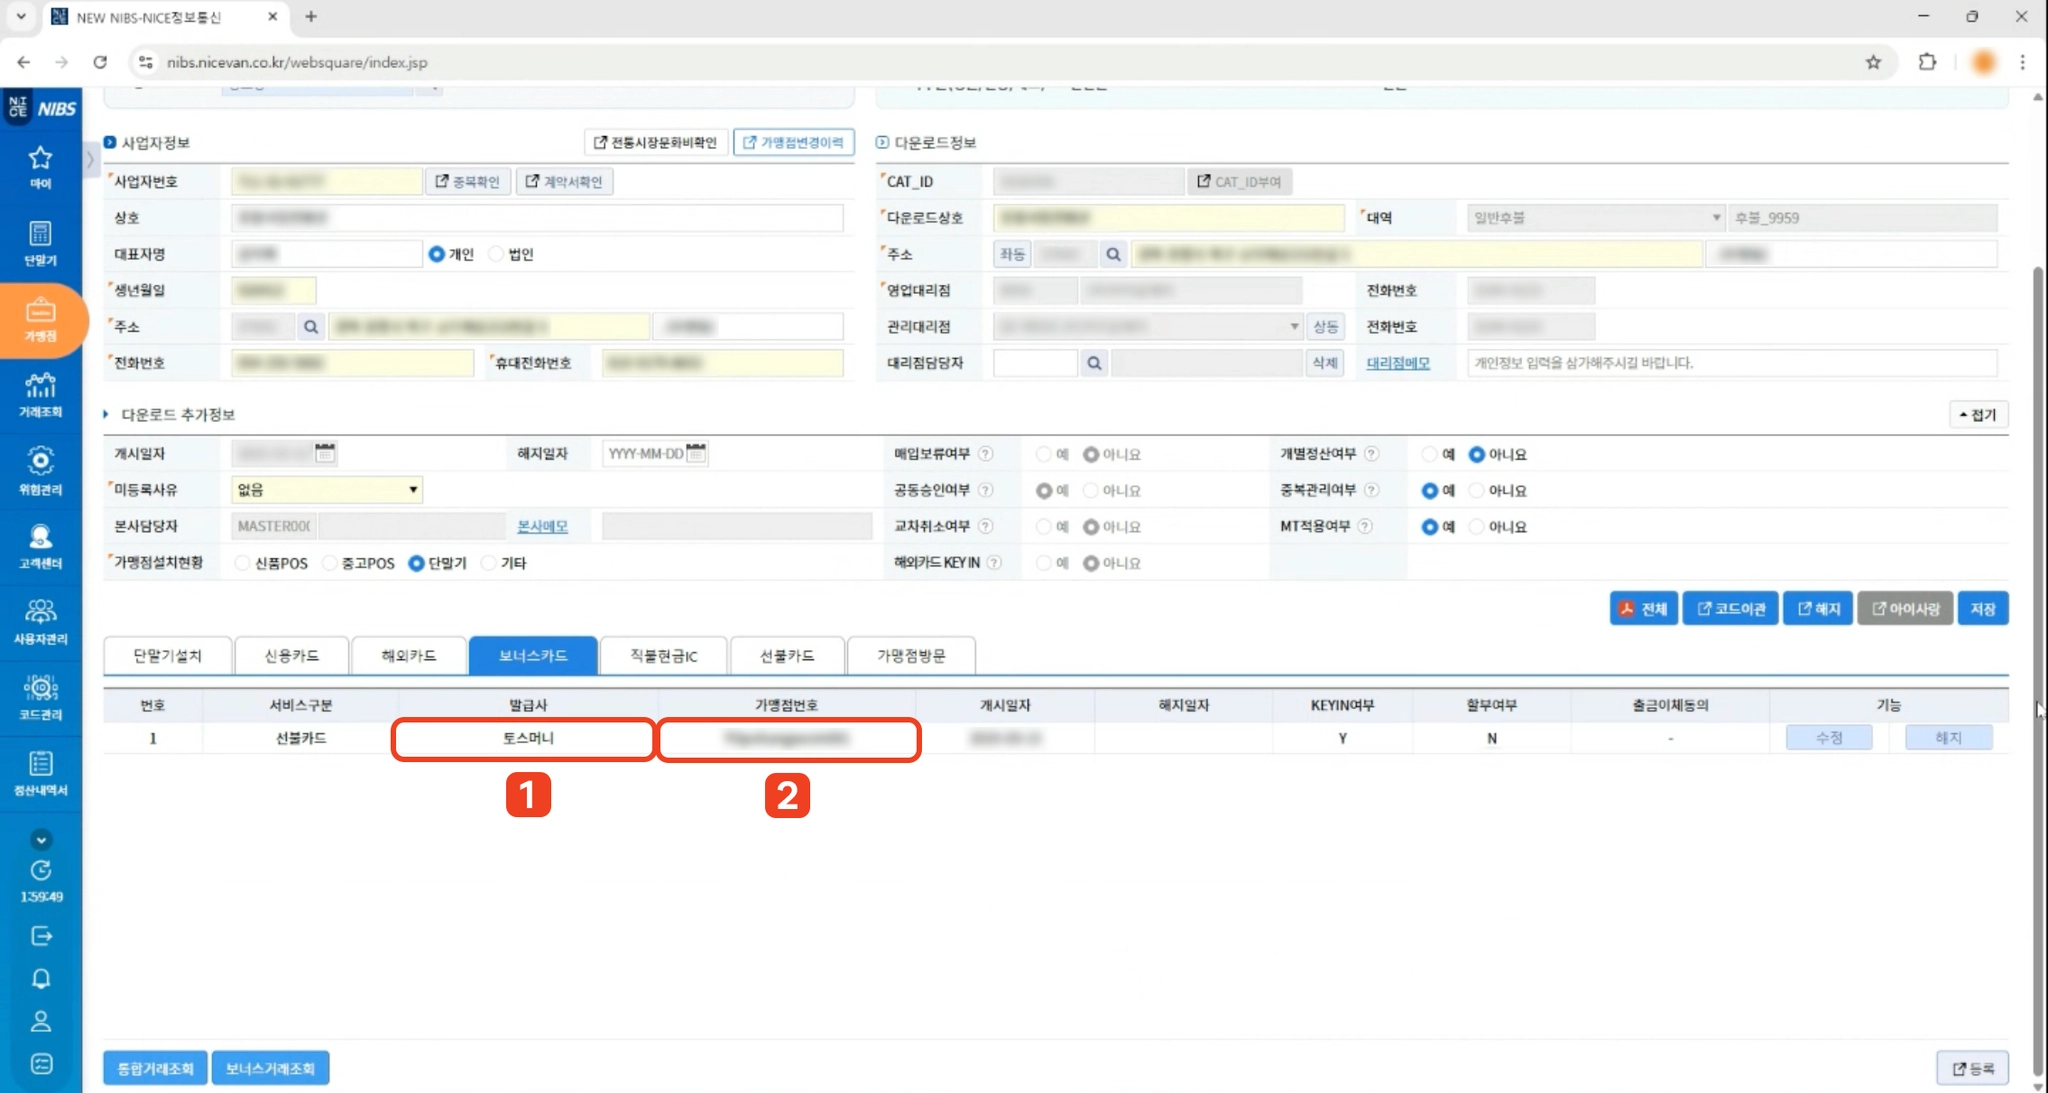Click the logout icon in sidebar
Screen dimensions: 2048x1093
pyautogui.click(x=41, y=936)
